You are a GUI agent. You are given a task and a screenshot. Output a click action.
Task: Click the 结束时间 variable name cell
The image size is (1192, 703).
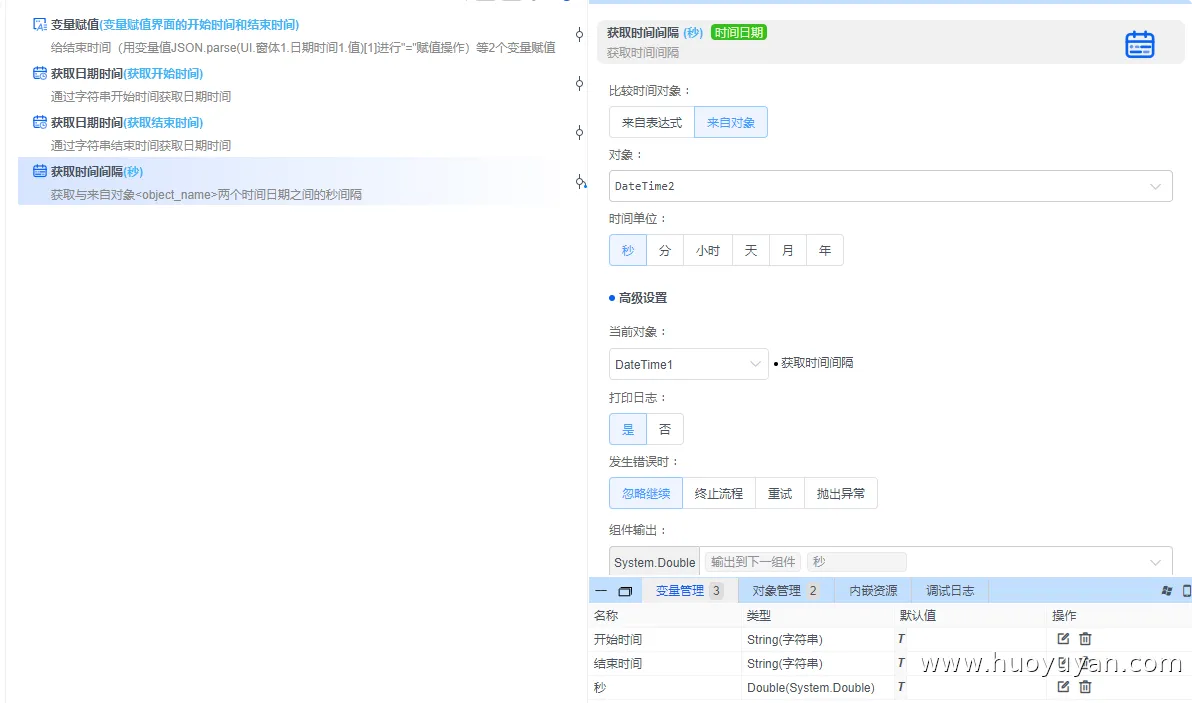[617, 663]
